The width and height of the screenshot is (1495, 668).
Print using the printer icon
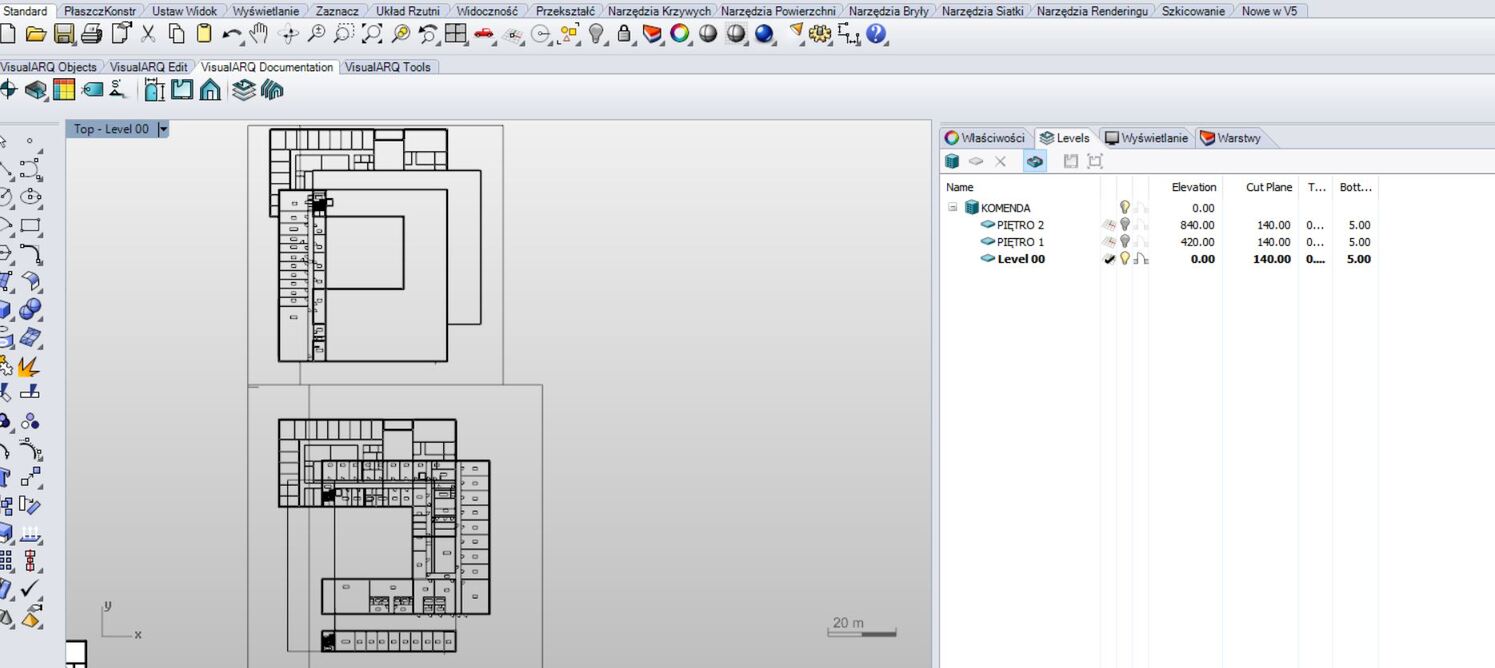[92, 34]
